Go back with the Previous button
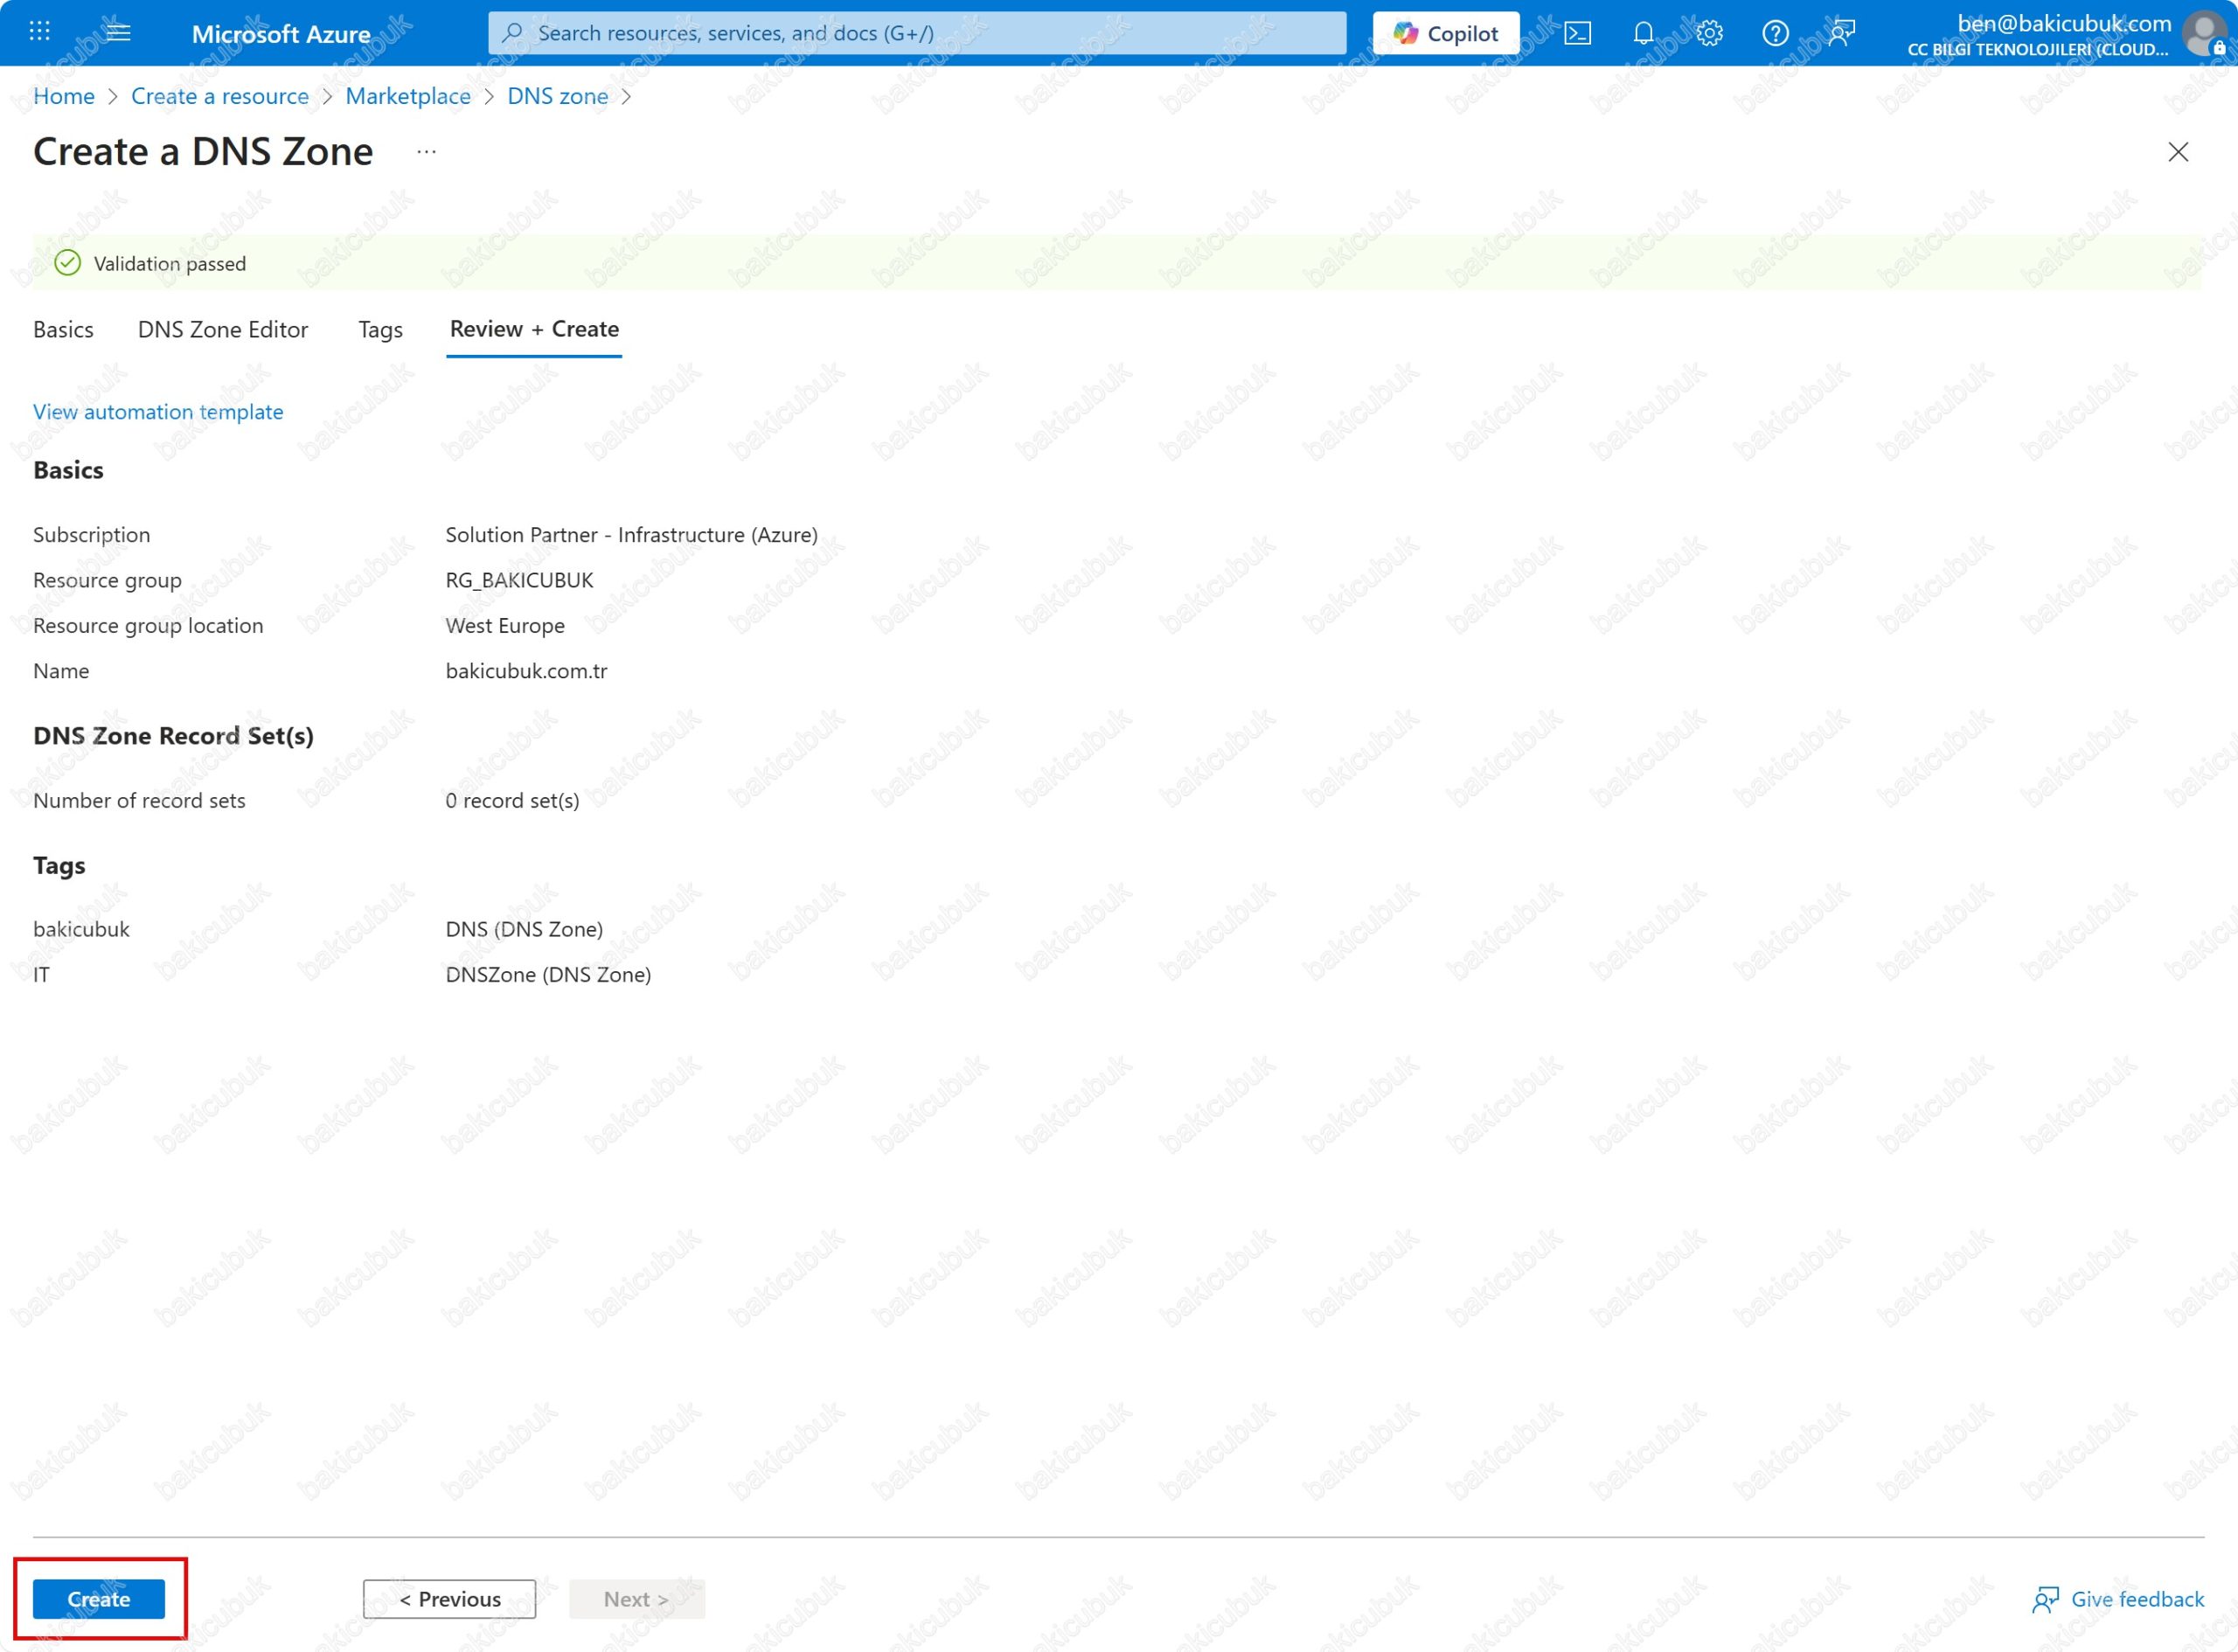Viewport: 2238px width, 1652px height. 450,1598
